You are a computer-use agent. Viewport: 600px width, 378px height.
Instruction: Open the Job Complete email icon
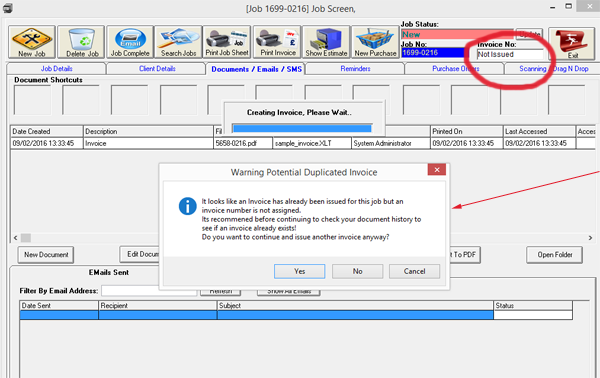(x=130, y=42)
